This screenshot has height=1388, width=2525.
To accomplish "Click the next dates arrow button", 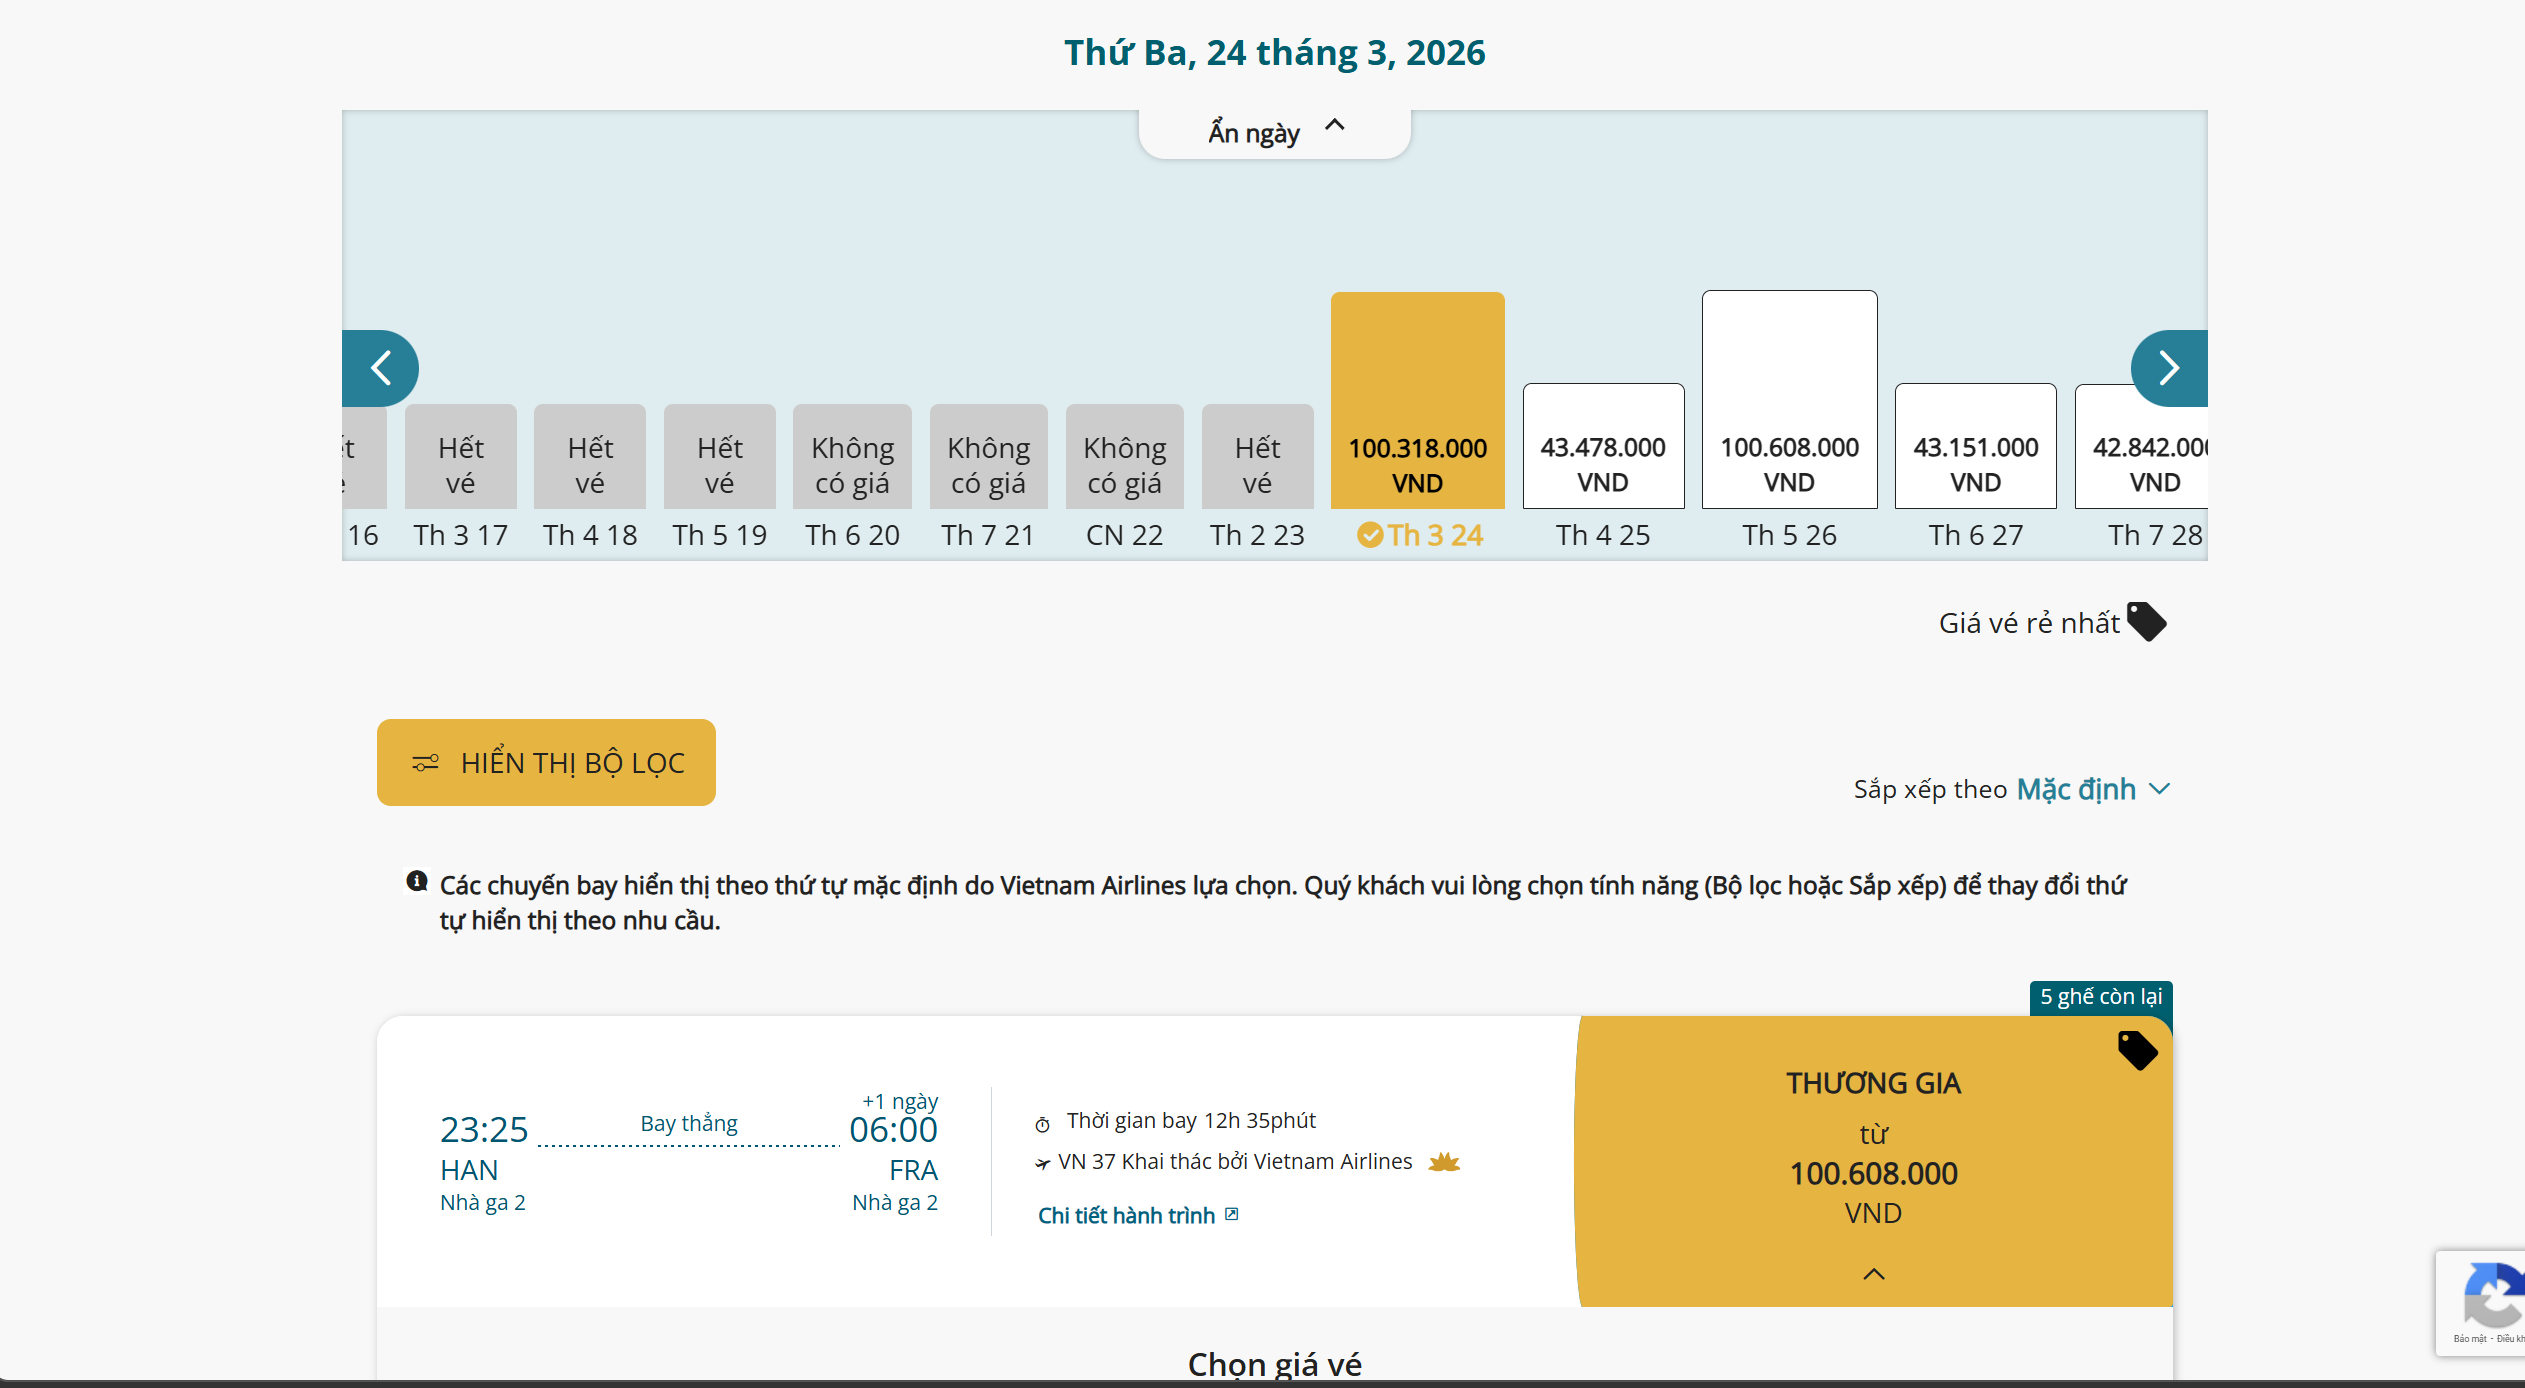I will (2168, 368).
